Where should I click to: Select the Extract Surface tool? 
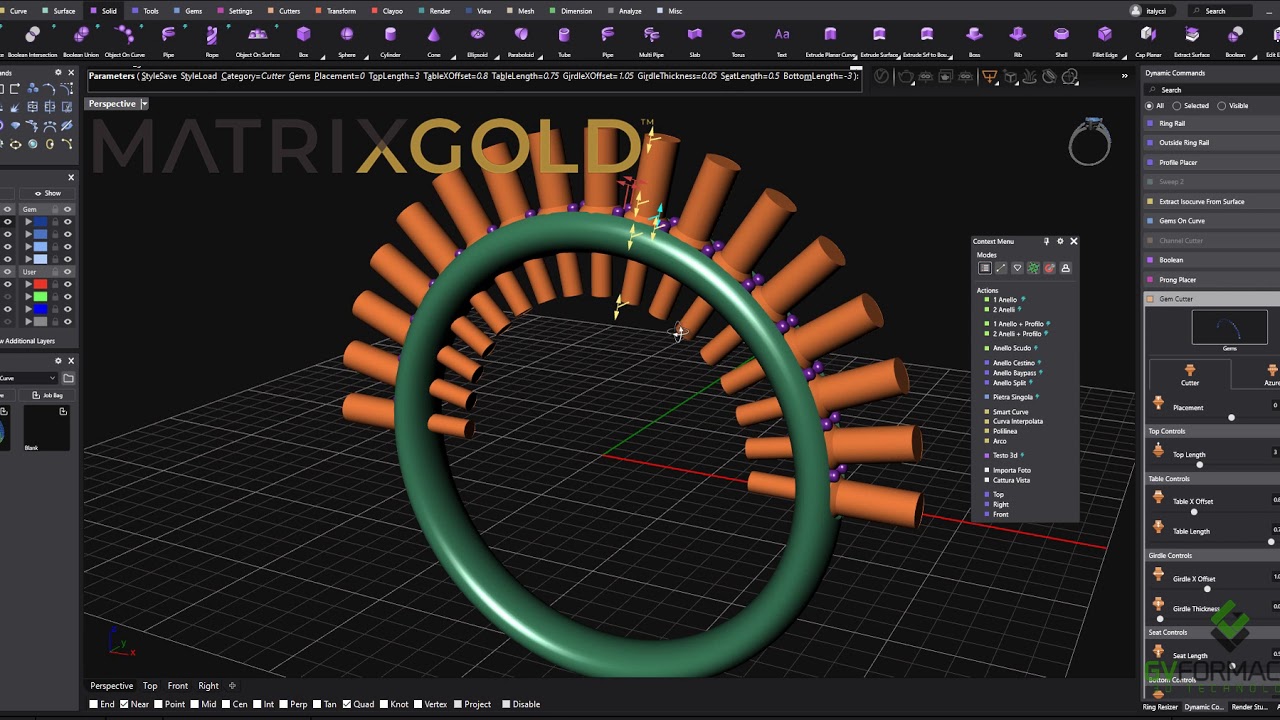pos(1192,41)
